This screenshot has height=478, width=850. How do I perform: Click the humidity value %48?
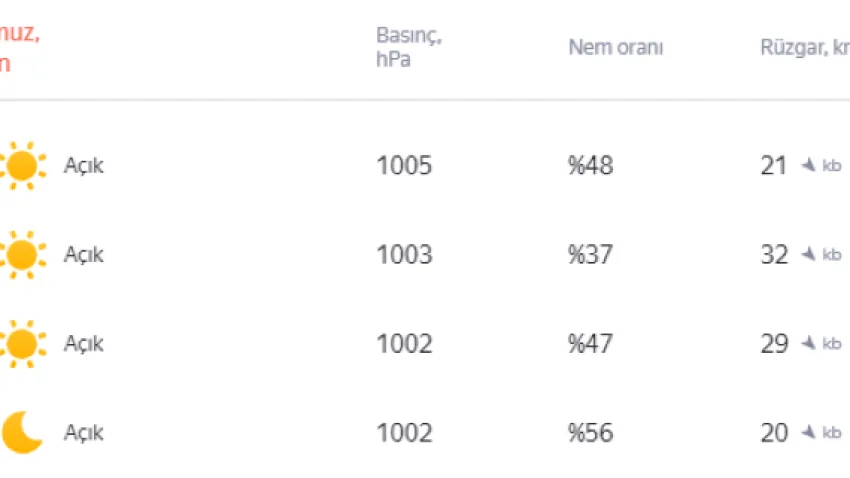tap(590, 166)
